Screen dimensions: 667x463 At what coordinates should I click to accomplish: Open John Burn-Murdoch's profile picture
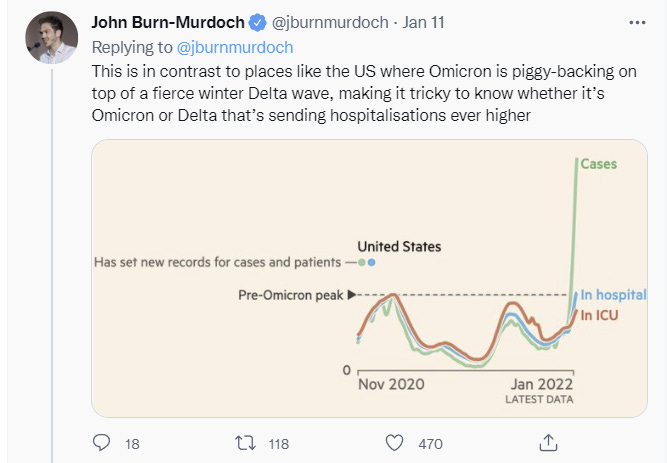51,38
